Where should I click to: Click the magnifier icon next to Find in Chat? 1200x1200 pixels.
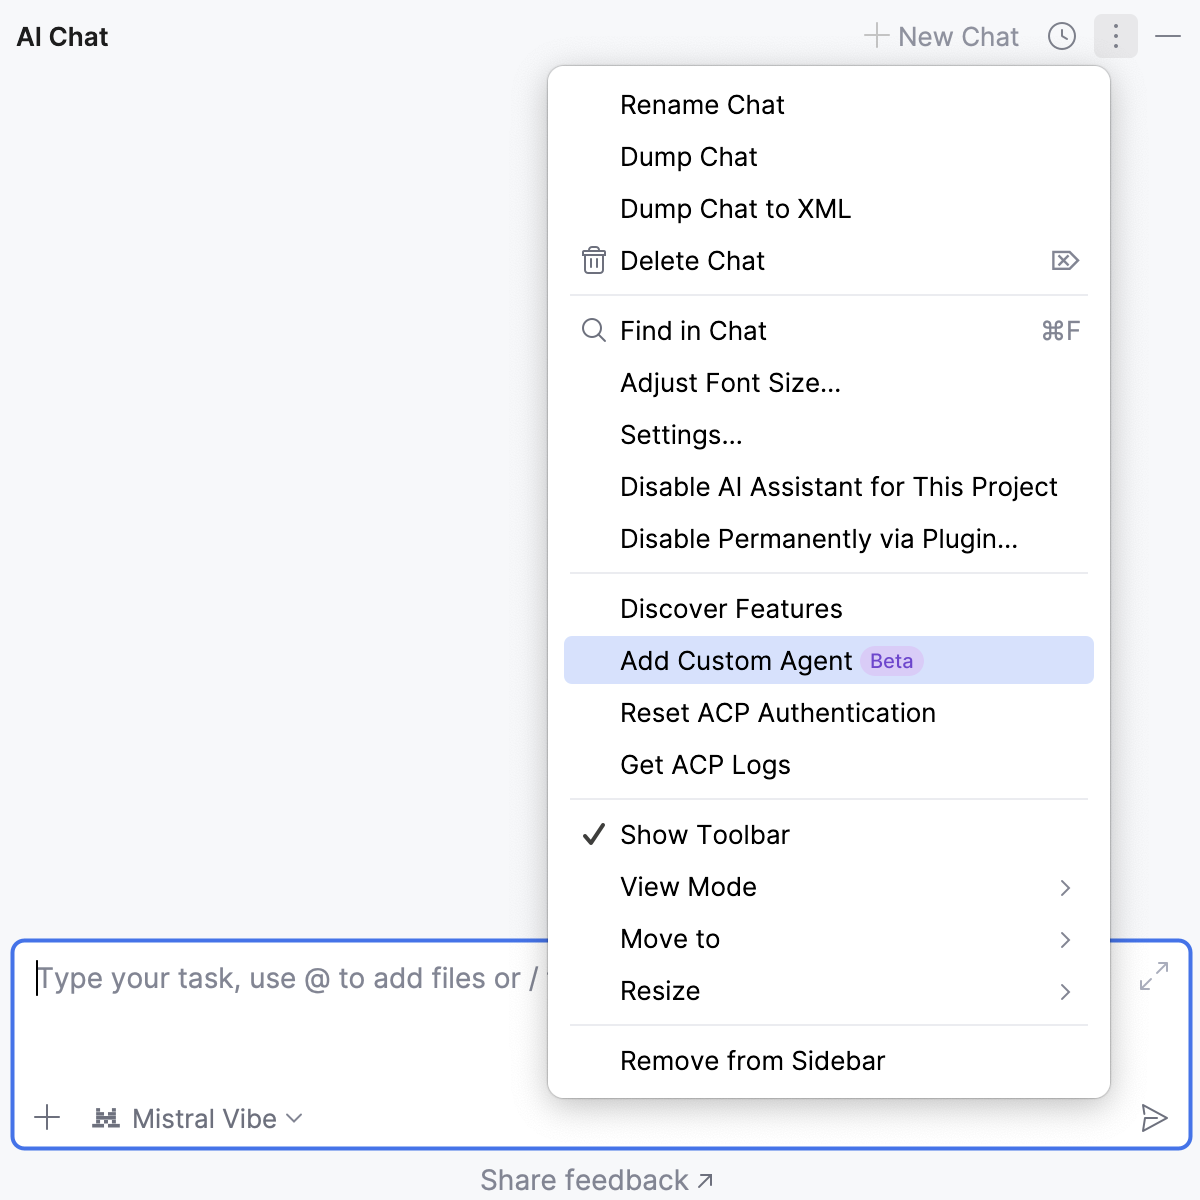[x=593, y=330]
